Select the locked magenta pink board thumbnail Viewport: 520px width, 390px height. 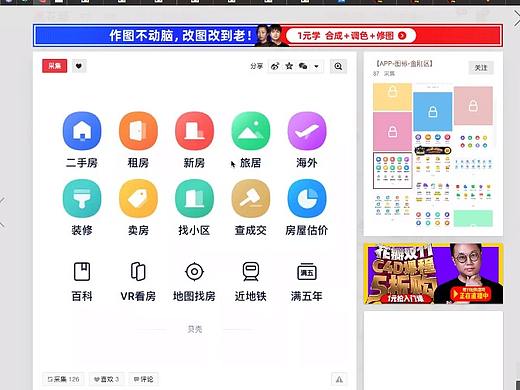(x=392, y=131)
